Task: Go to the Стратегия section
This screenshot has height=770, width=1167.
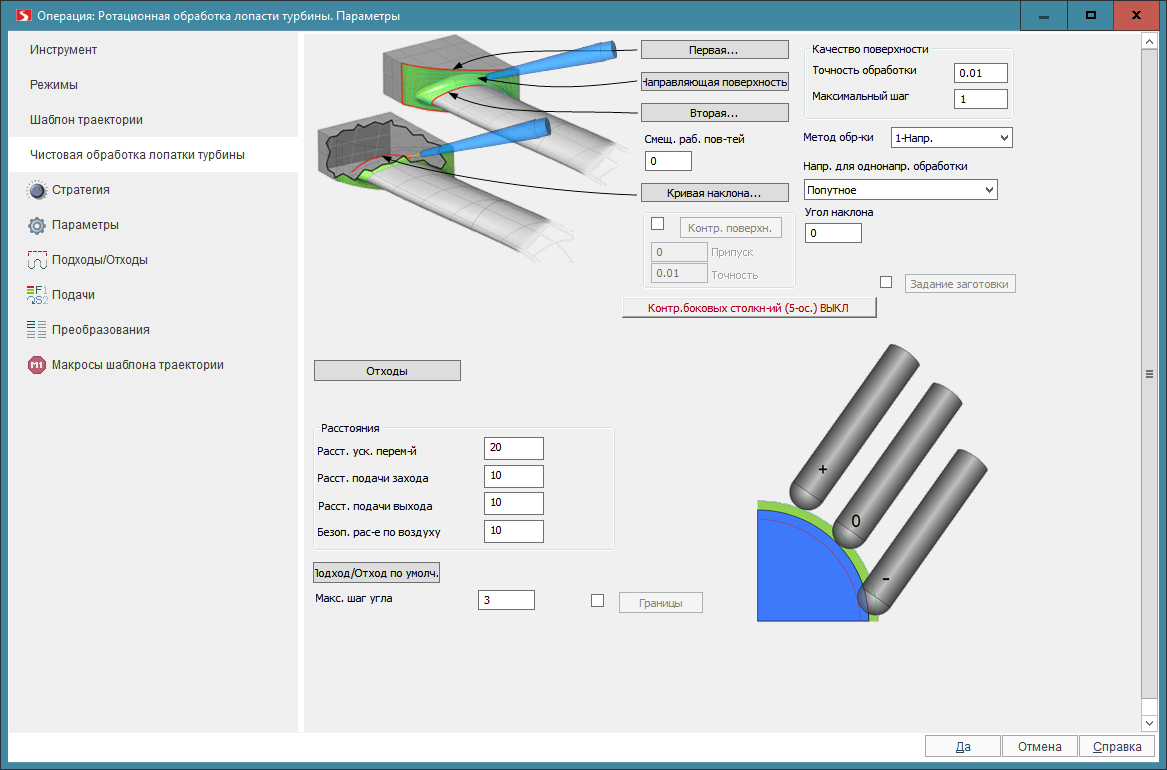Action: [80, 190]
